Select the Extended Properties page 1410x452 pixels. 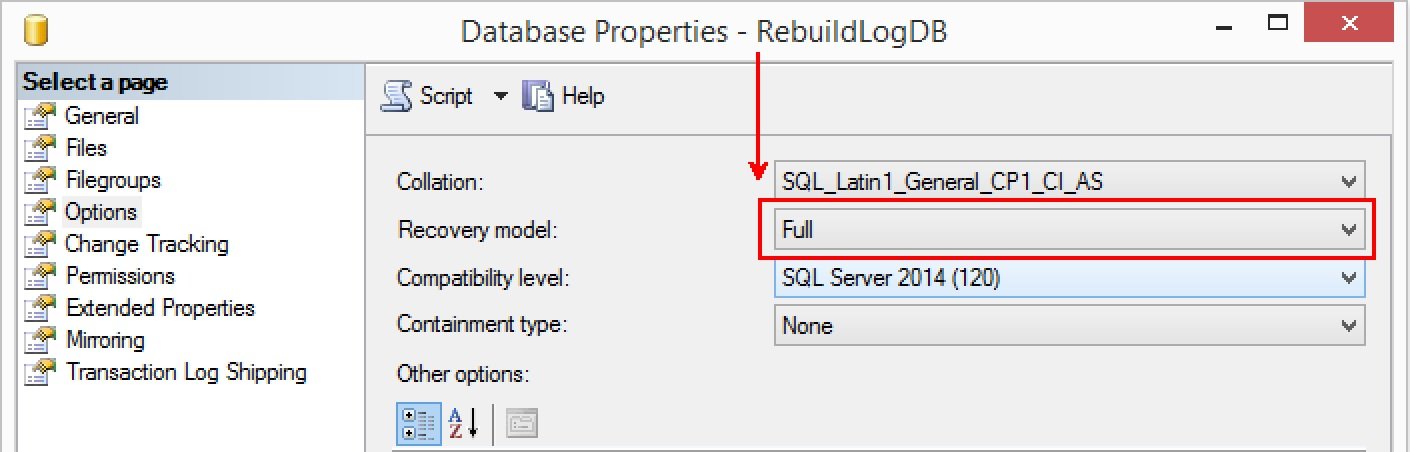point(160,308)
